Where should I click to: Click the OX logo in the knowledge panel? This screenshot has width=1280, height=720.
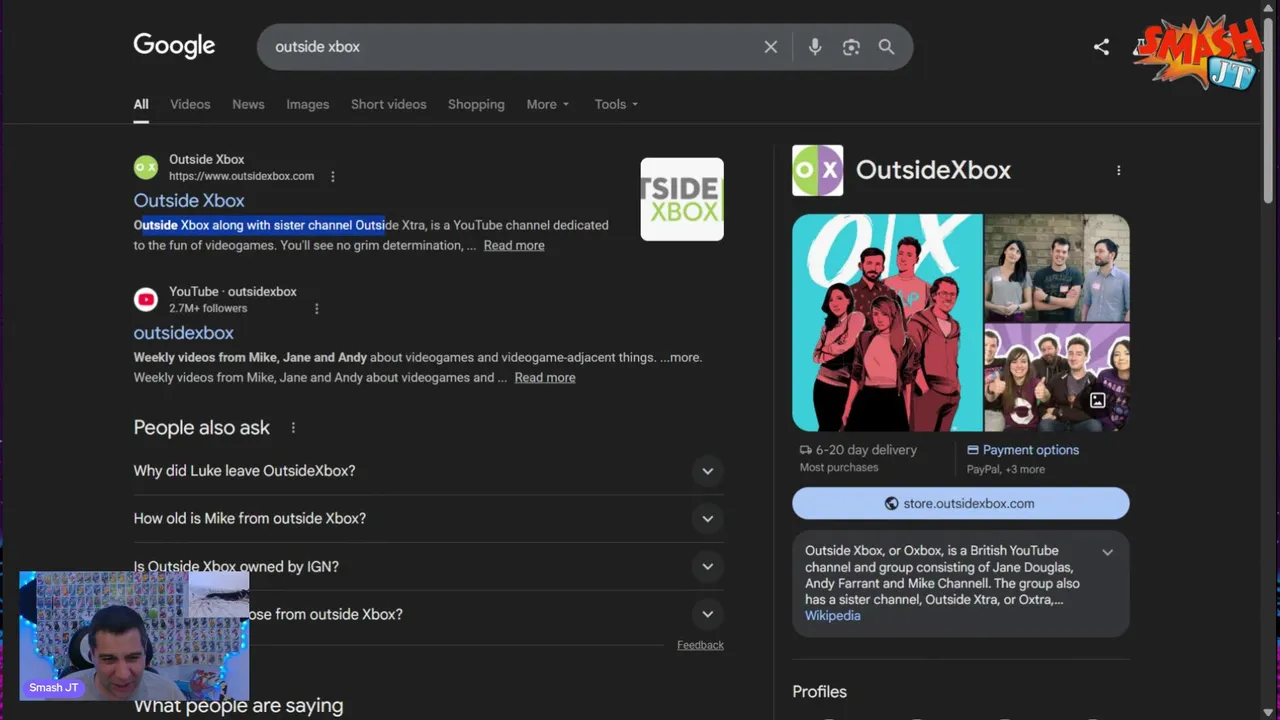(x=818, y=170)
